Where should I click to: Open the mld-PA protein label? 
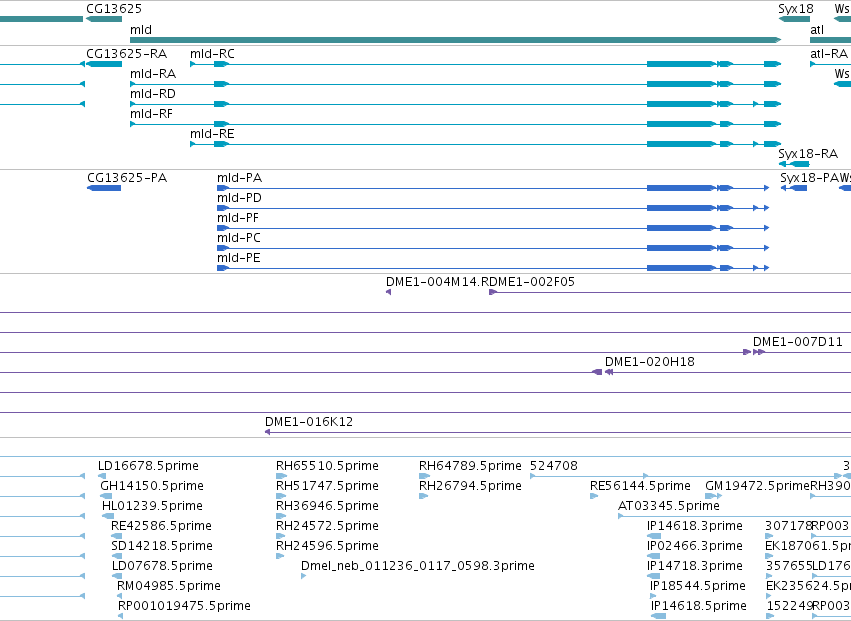pos(239,178)
